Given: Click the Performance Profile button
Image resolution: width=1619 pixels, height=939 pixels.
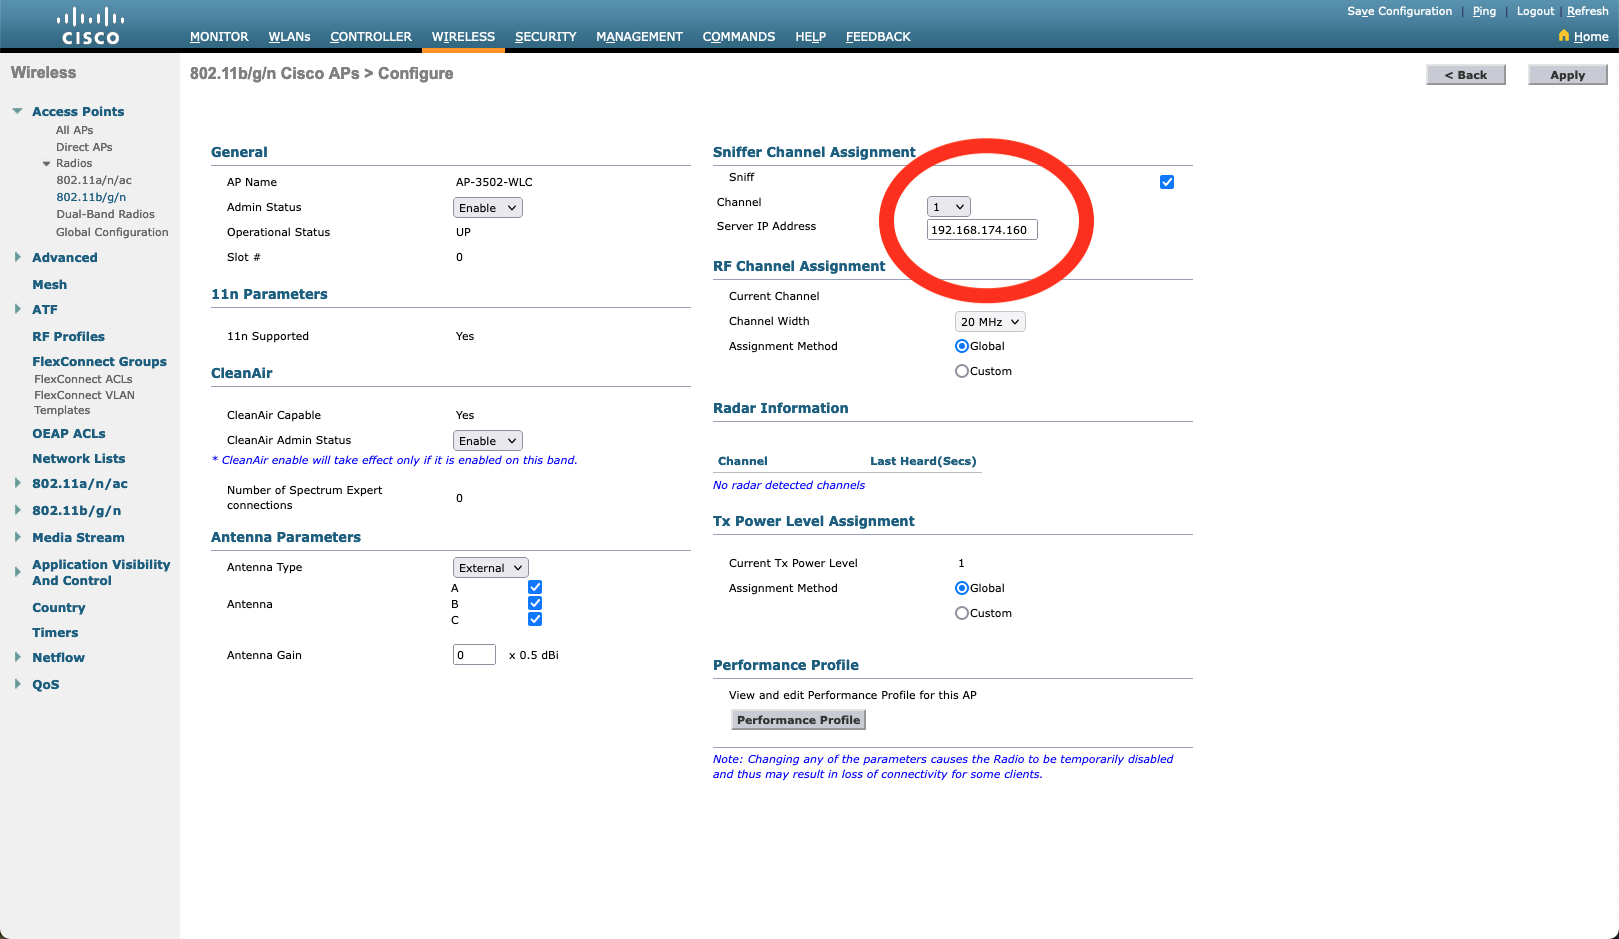Looking at the screenshot, I should click(x=798, y=720).
